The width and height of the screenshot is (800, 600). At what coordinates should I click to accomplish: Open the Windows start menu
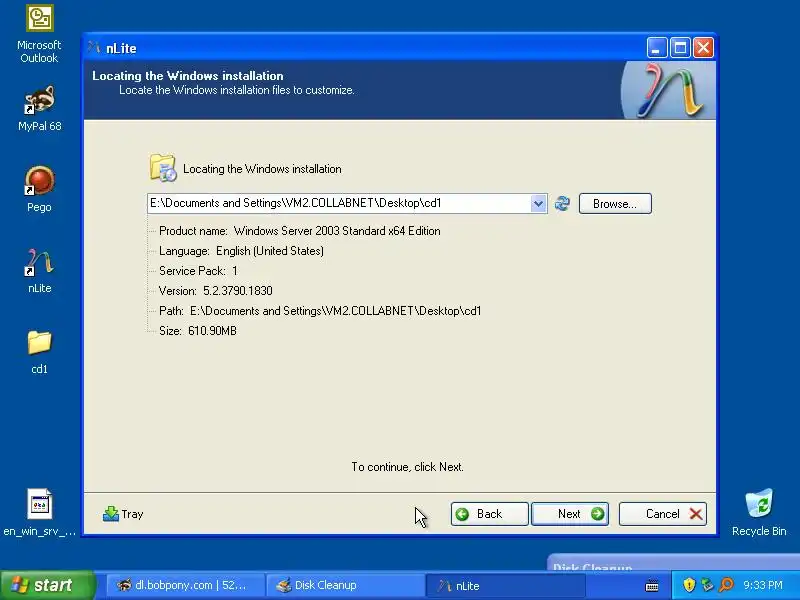tap(47, 585)
